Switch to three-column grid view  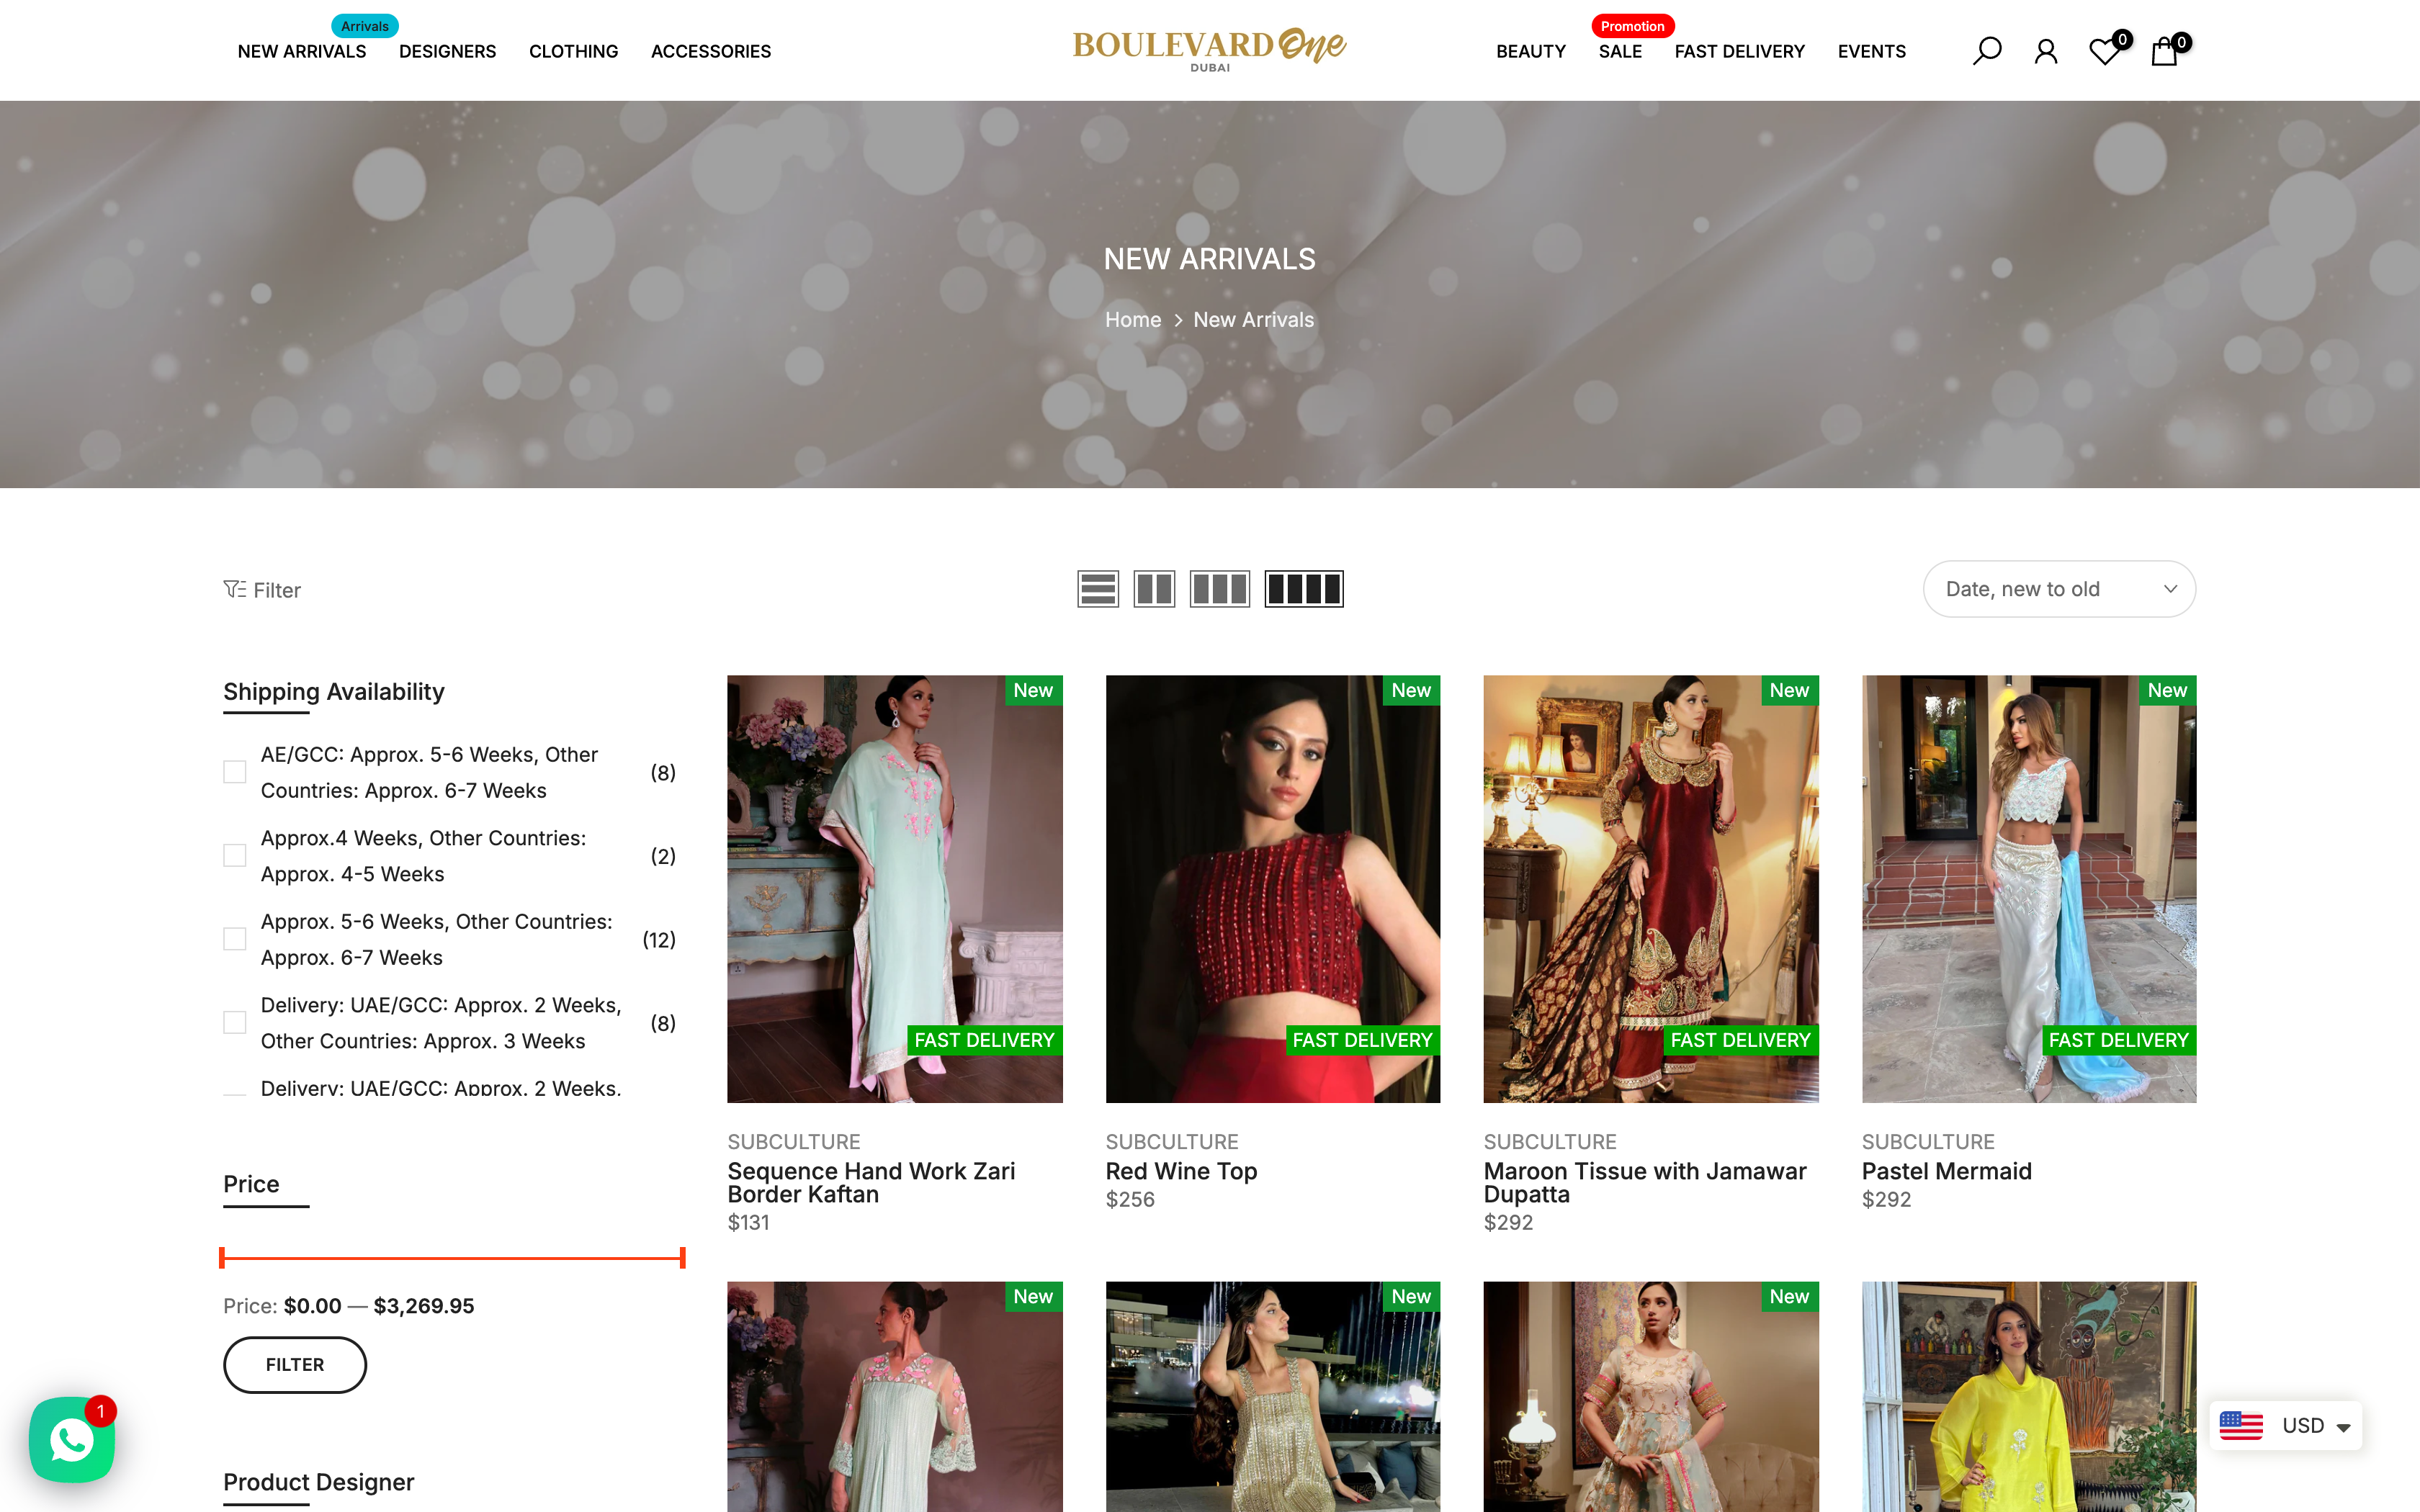pos(1219,588)
